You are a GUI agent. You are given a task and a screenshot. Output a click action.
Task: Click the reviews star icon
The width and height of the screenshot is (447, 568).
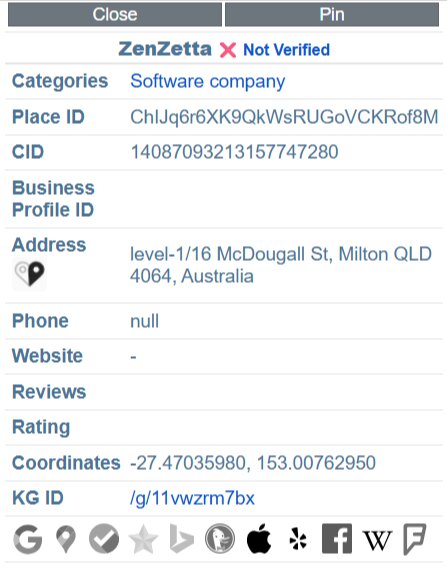tap(143, 539)
